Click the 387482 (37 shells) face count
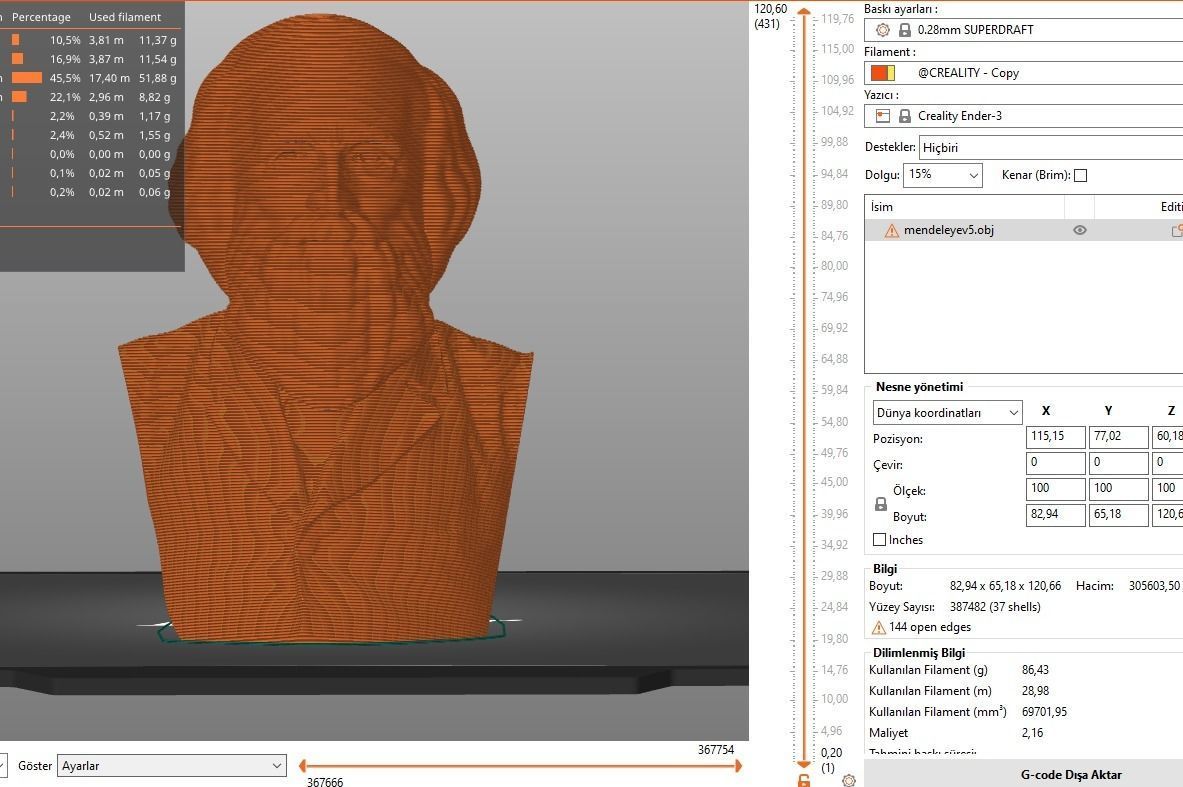This screenshot has height=787, width=1183. coord(995,607)
